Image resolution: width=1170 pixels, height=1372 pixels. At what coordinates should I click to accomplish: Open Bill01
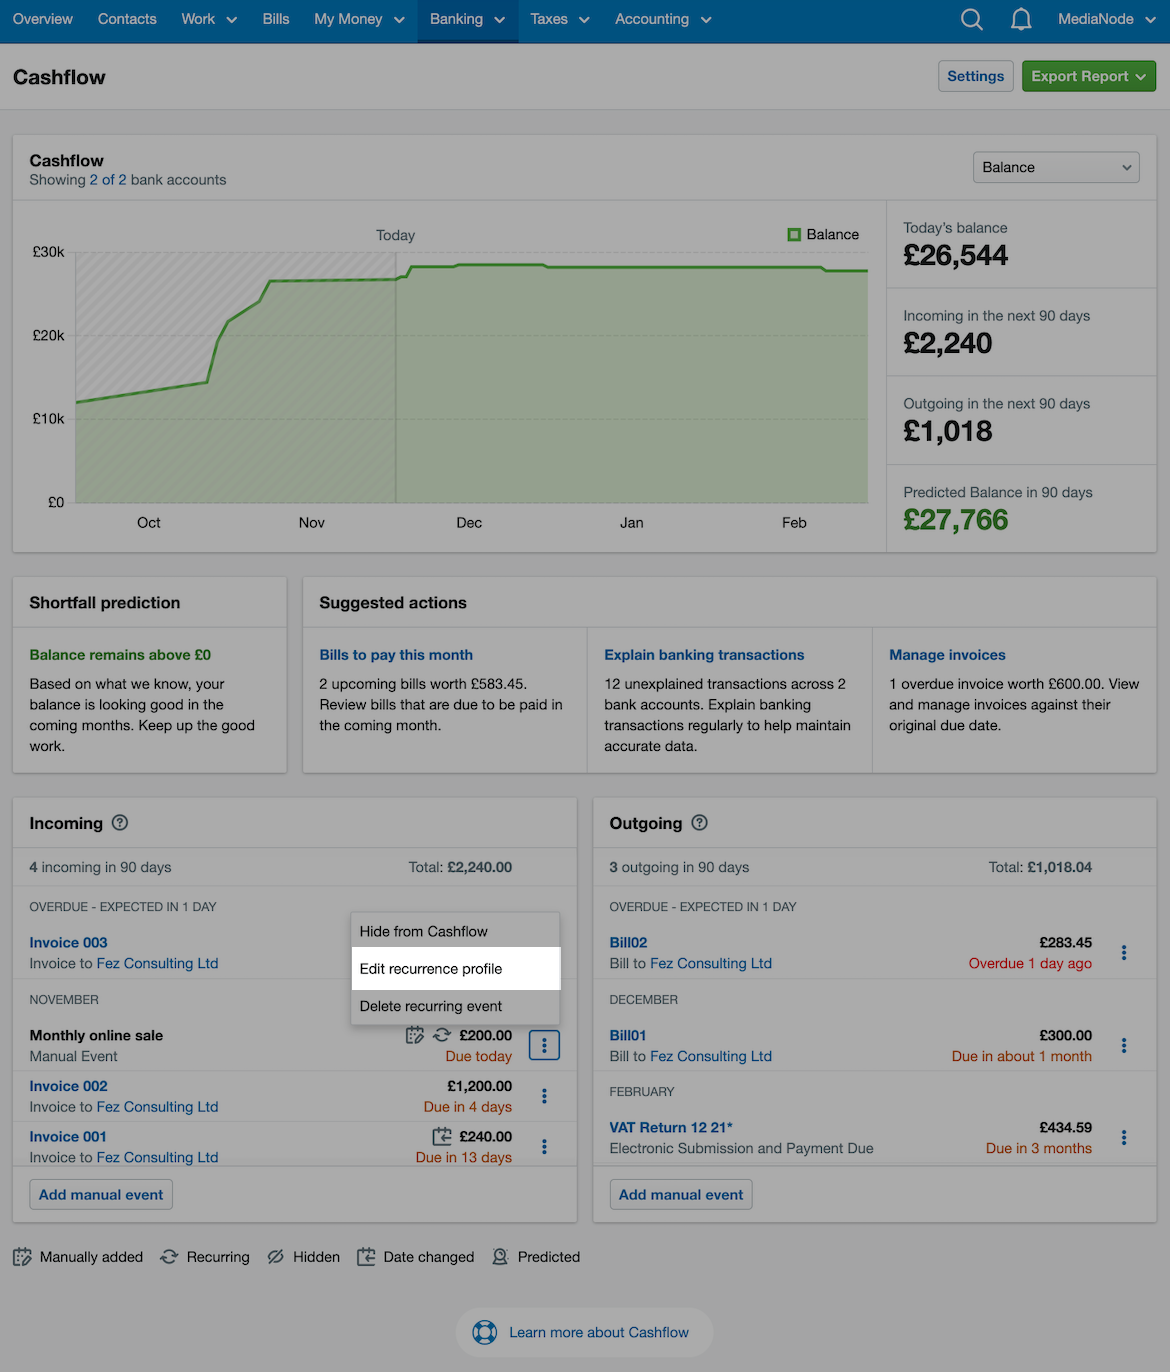tap(628, 1035)
